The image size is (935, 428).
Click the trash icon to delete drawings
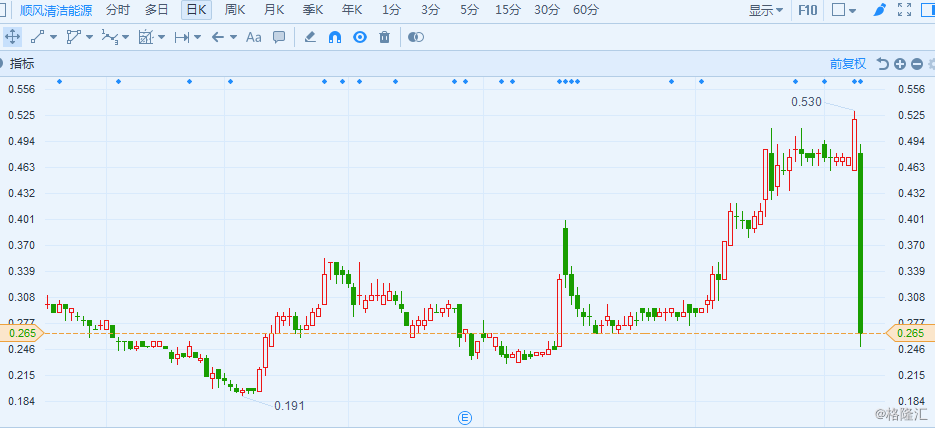pos(384,37)
